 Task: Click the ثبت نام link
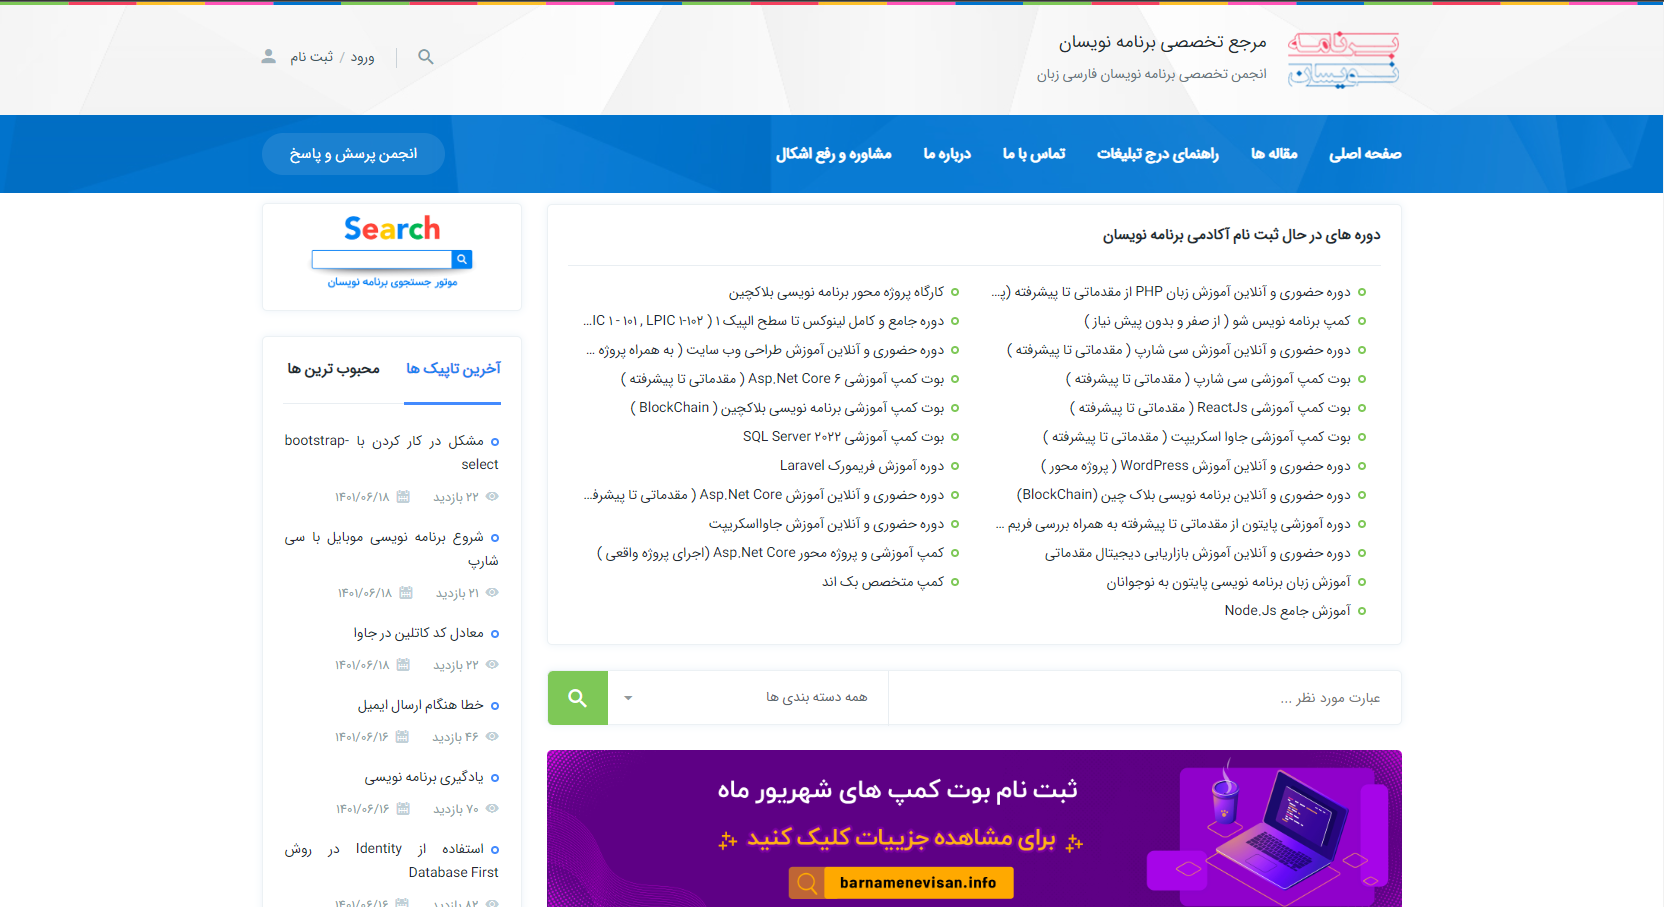click(x=311, y=57)
